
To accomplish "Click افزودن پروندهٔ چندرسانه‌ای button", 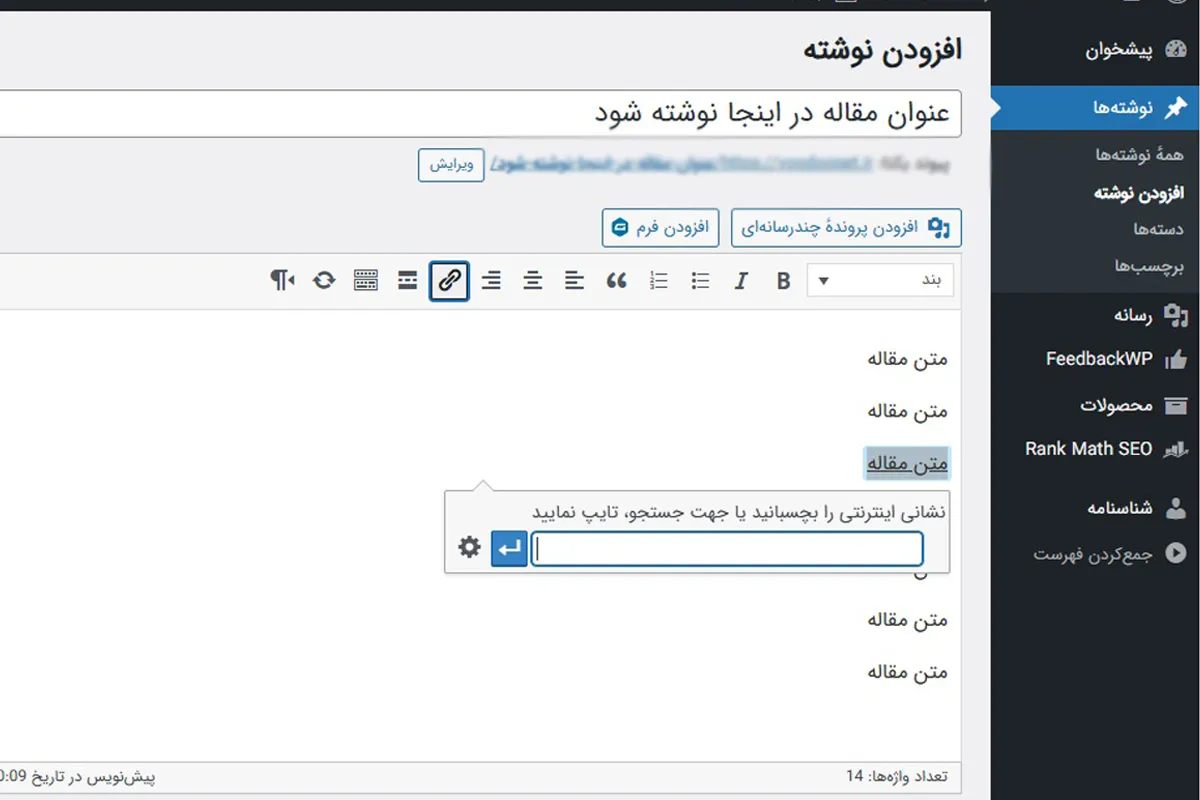I will click(846, 228).
